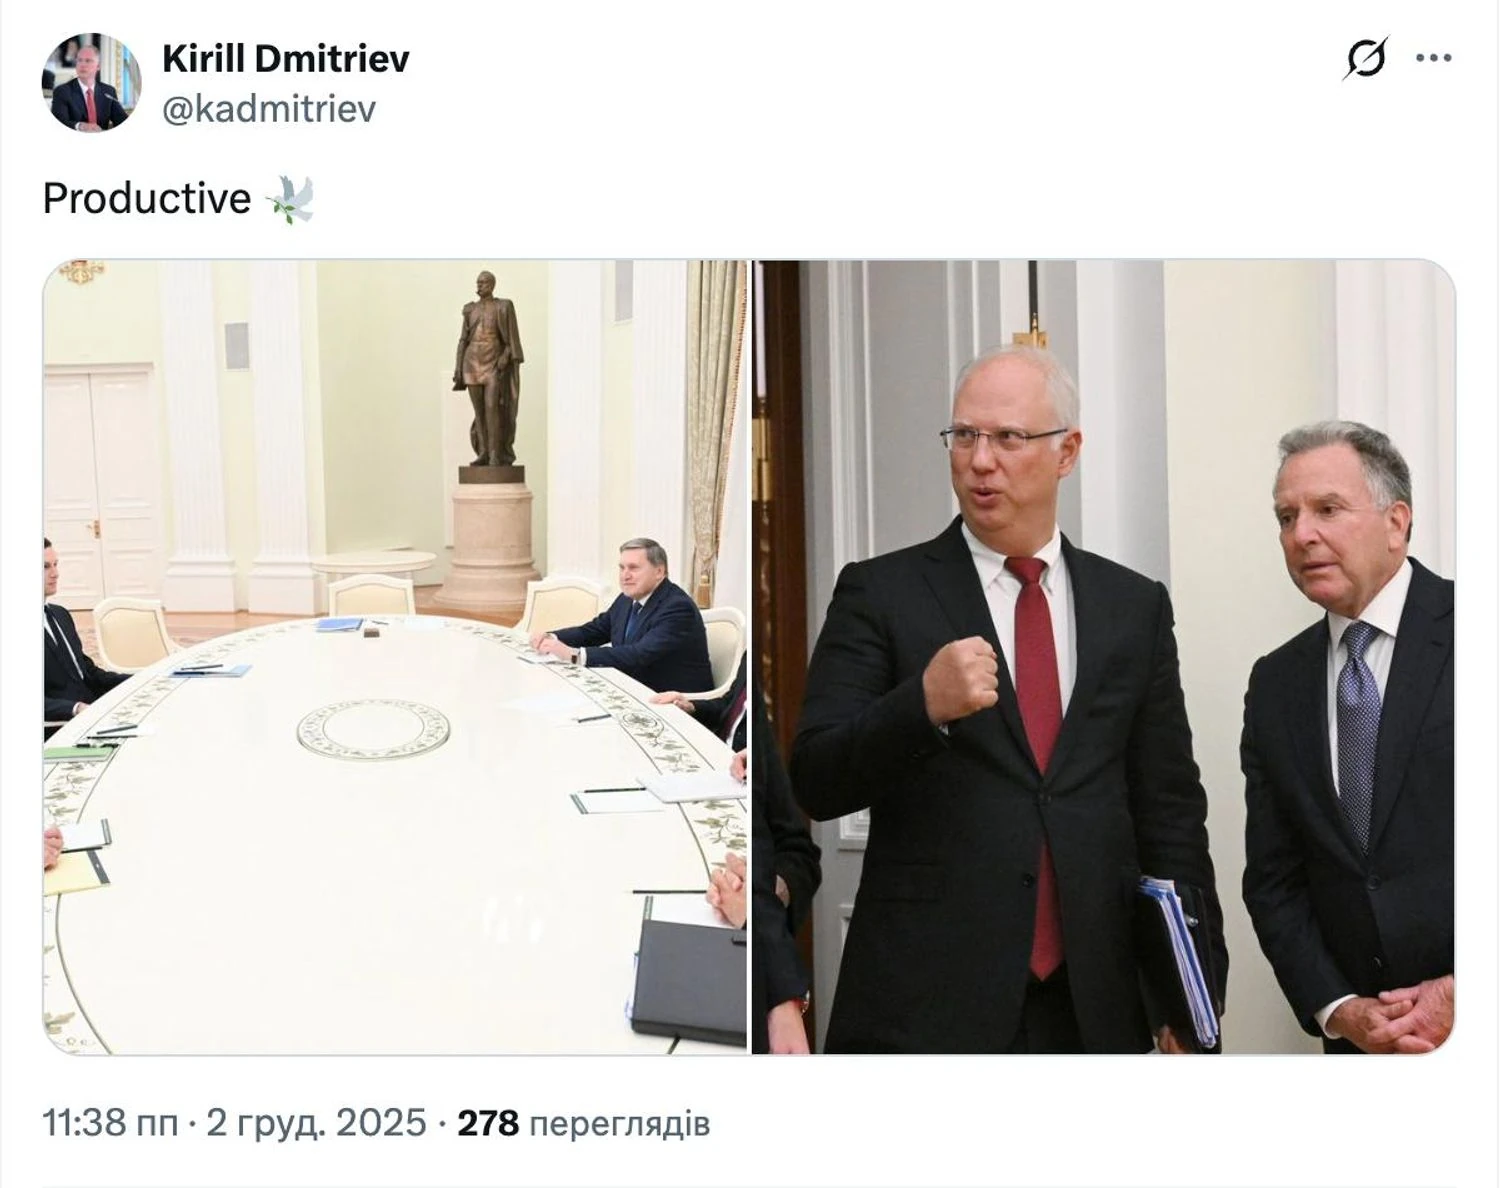This screenshot has width=1500, height=1188.
Task: Open the Grok slashed-circle icon
Action: [1365, 58]
